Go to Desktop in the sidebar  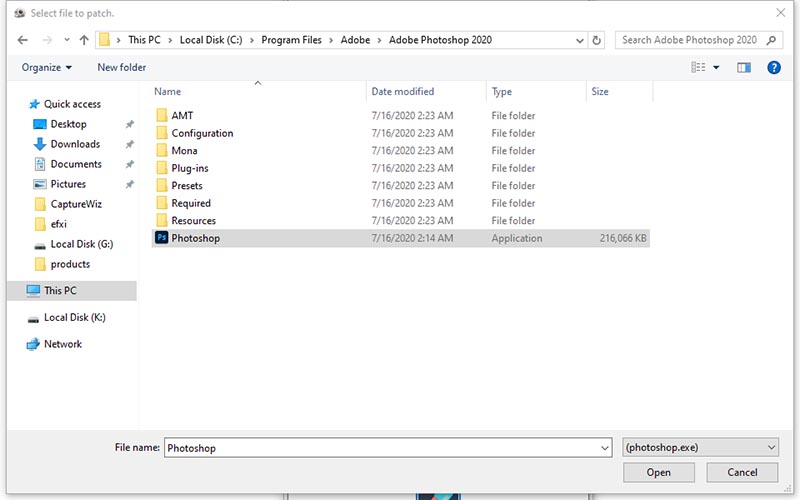[68, 124]
